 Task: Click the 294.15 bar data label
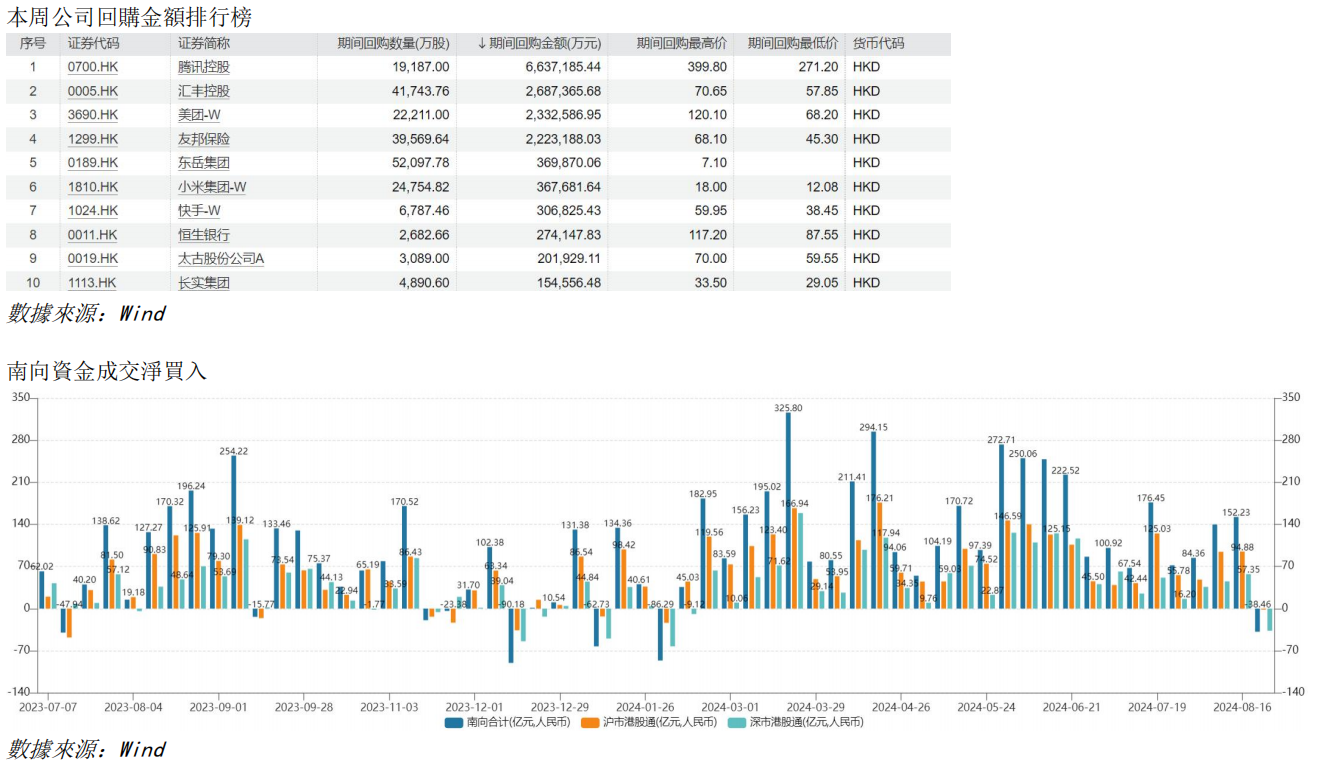pos(873,427)
